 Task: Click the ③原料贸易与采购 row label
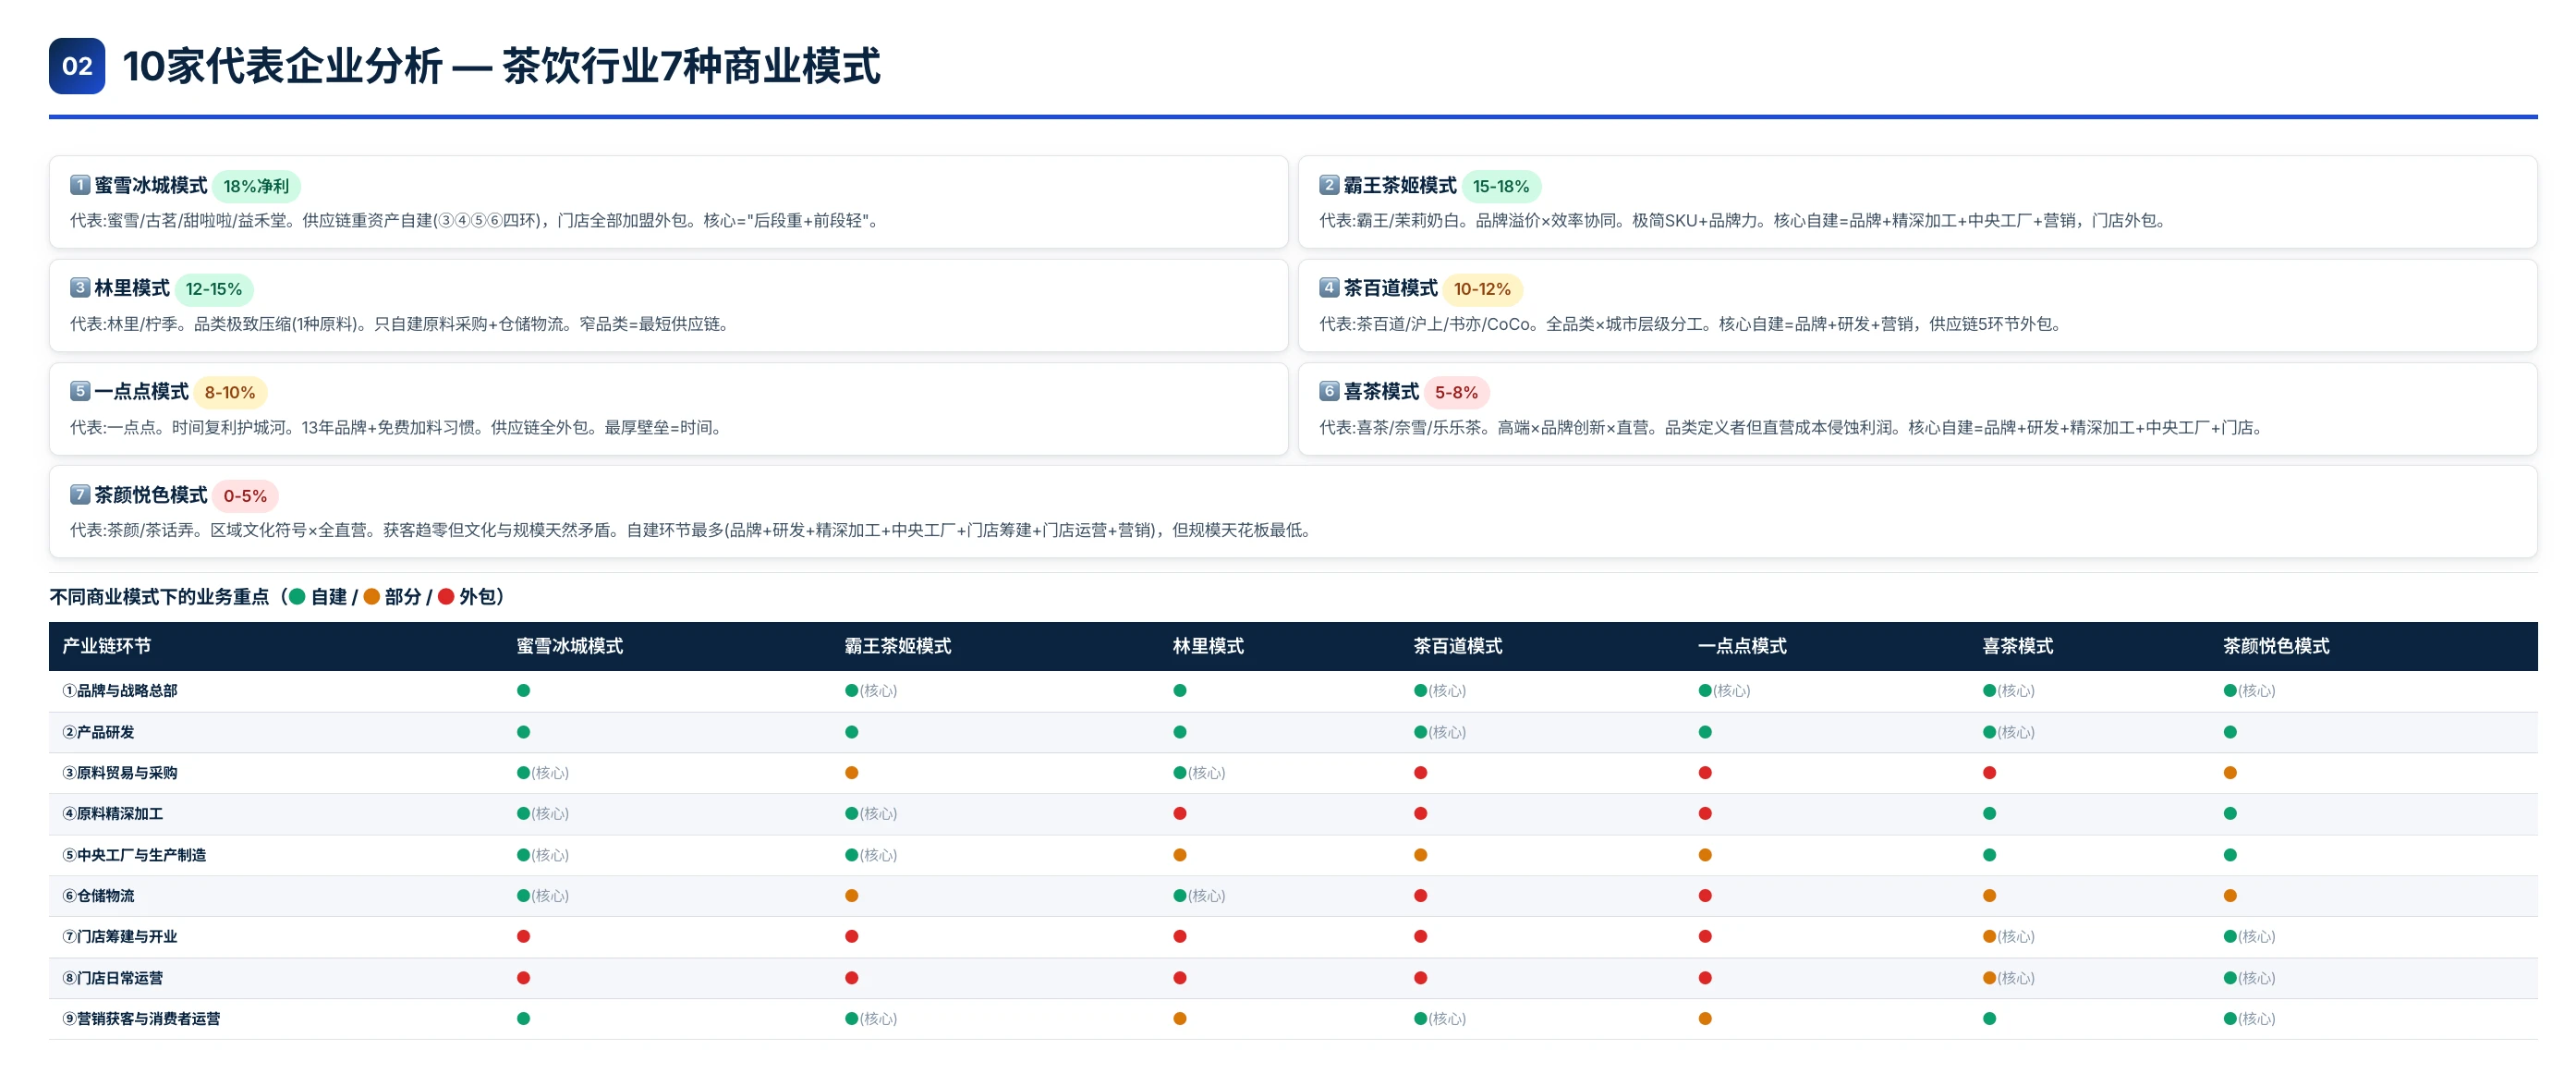click(120, 773)
